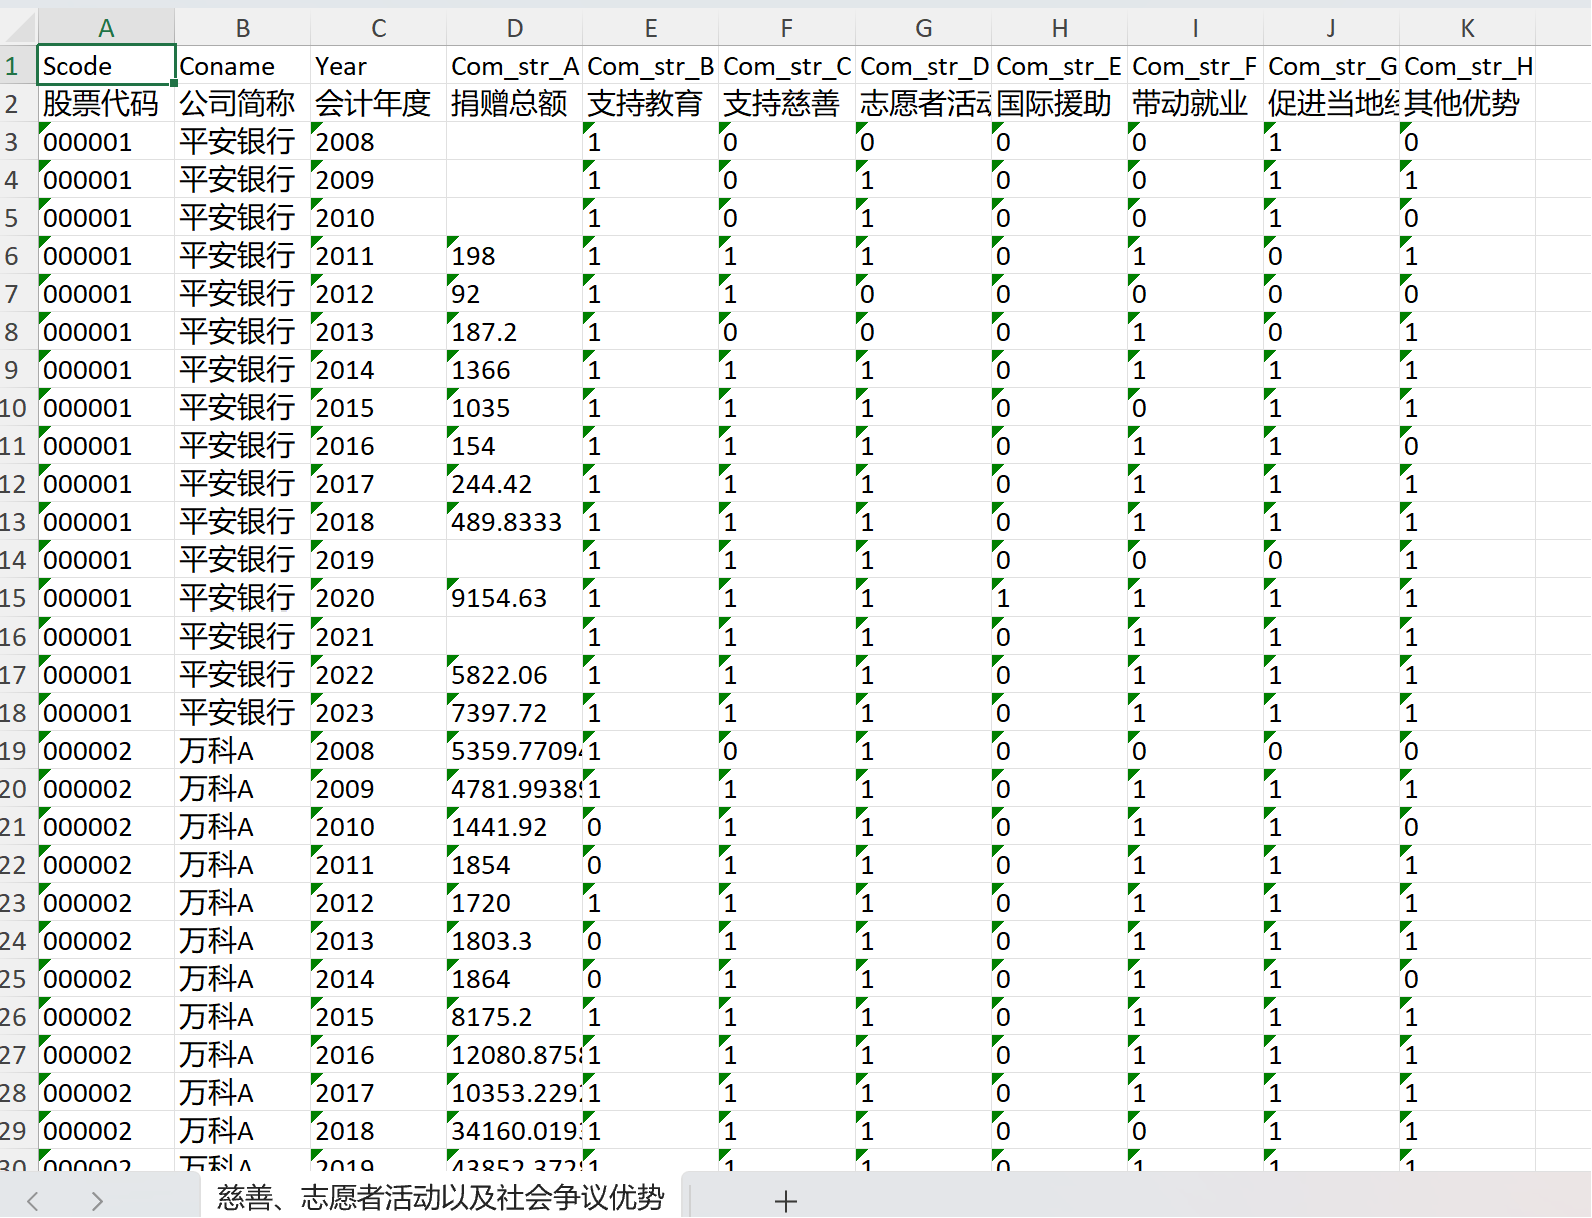1592x1218 pixels.
Task: Select row 2 by its row number
Action: point(18,104)
